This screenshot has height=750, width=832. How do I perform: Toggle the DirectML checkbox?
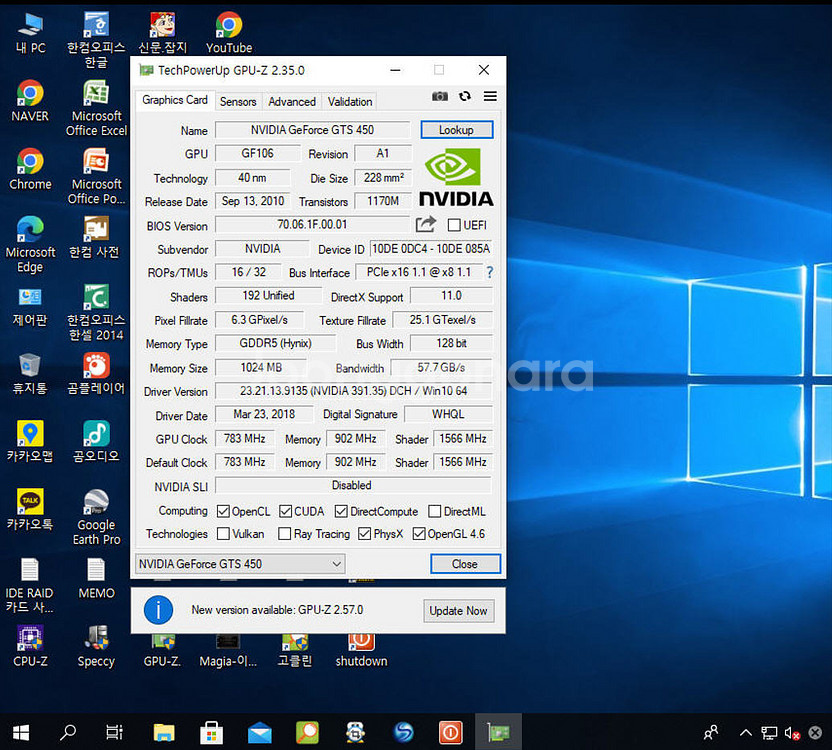click(435, 512)
